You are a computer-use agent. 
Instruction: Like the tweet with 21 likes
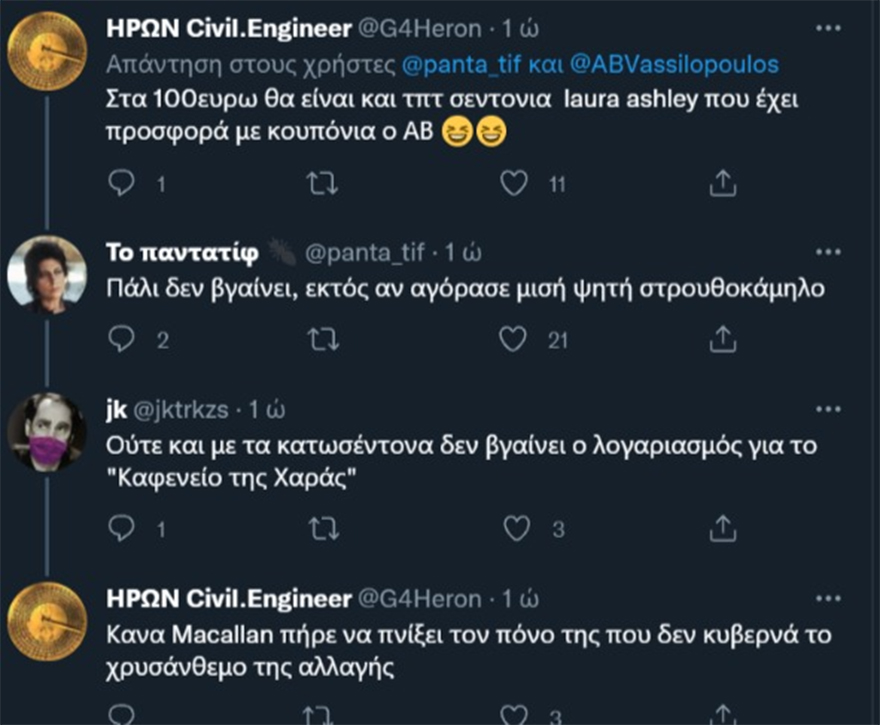(513, 341)
